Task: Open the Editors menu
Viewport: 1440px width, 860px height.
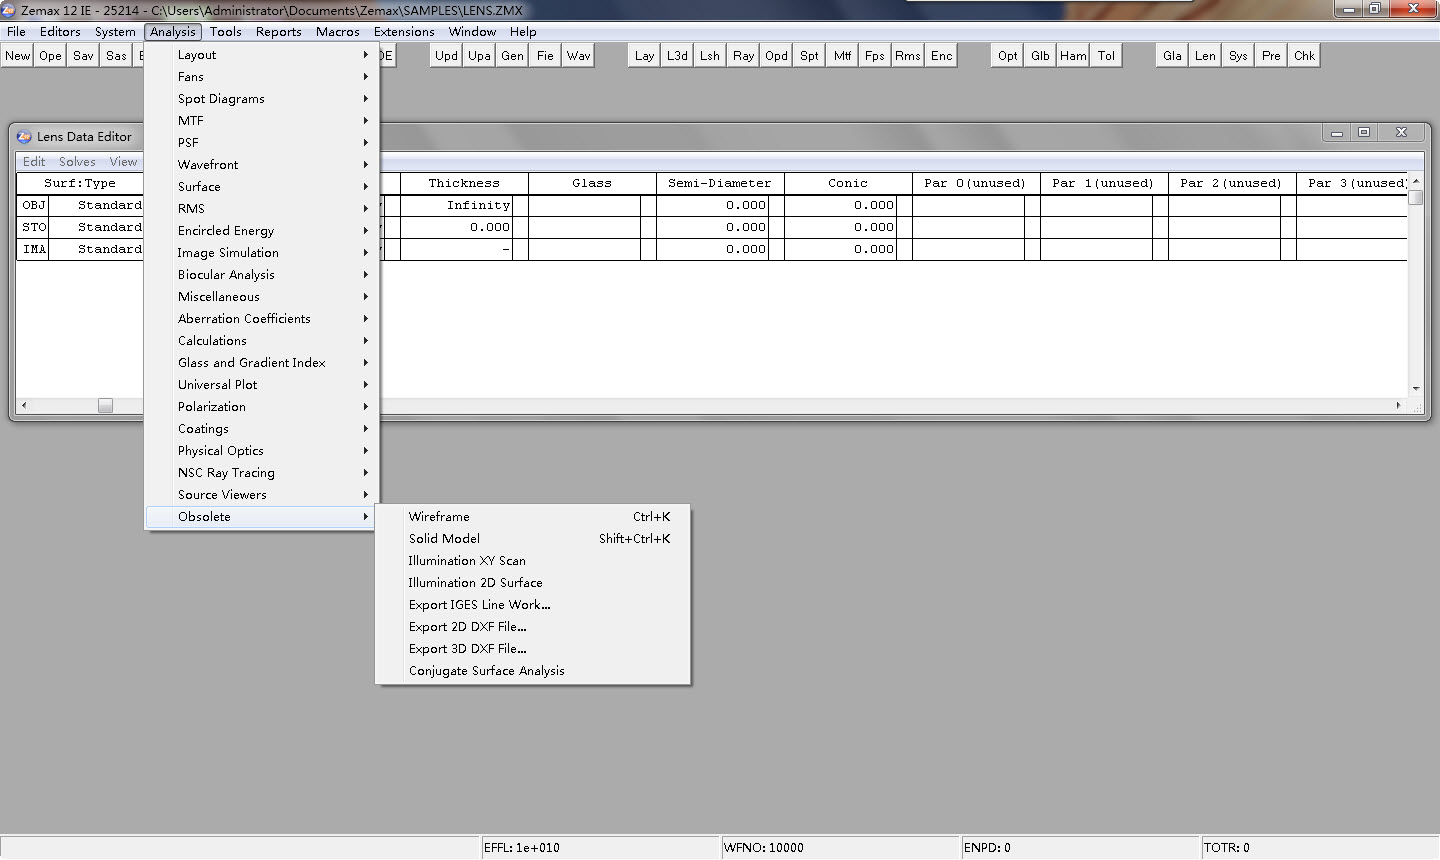Action: tap(60, 32)
